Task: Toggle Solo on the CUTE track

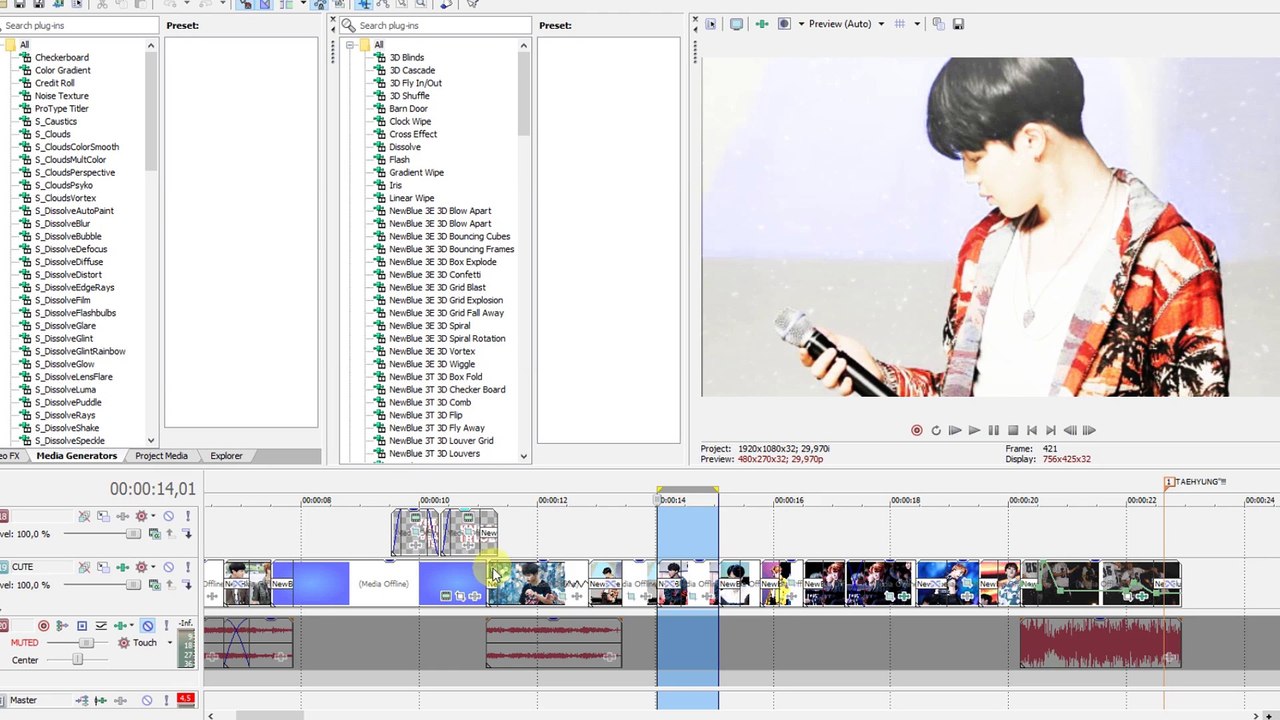Action: coord(187,567)
